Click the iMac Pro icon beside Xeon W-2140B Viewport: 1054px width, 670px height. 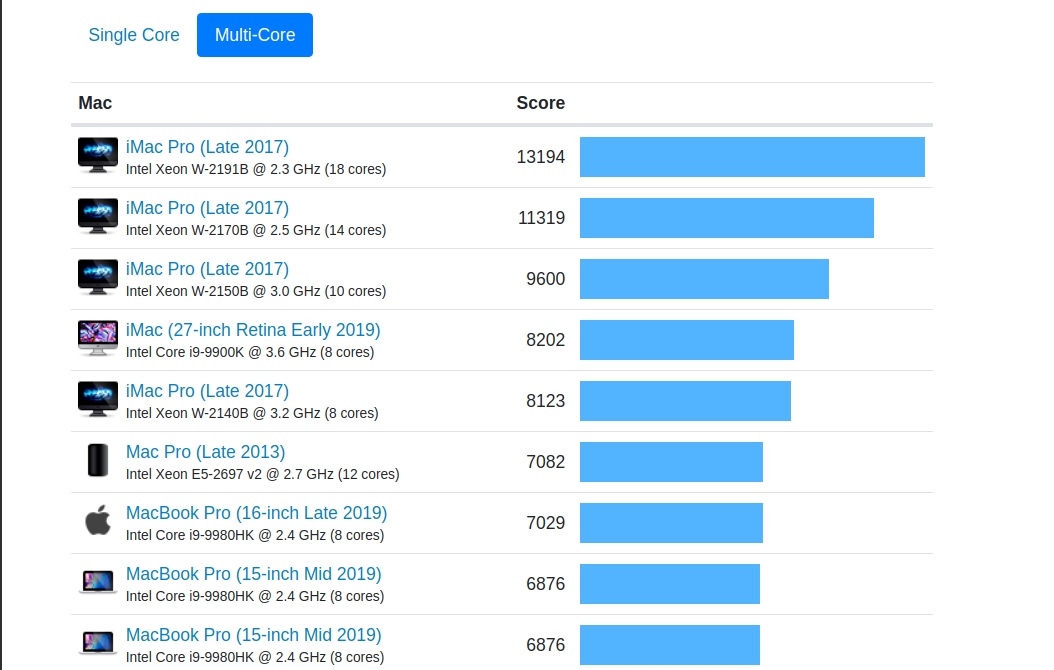(98, 400)
